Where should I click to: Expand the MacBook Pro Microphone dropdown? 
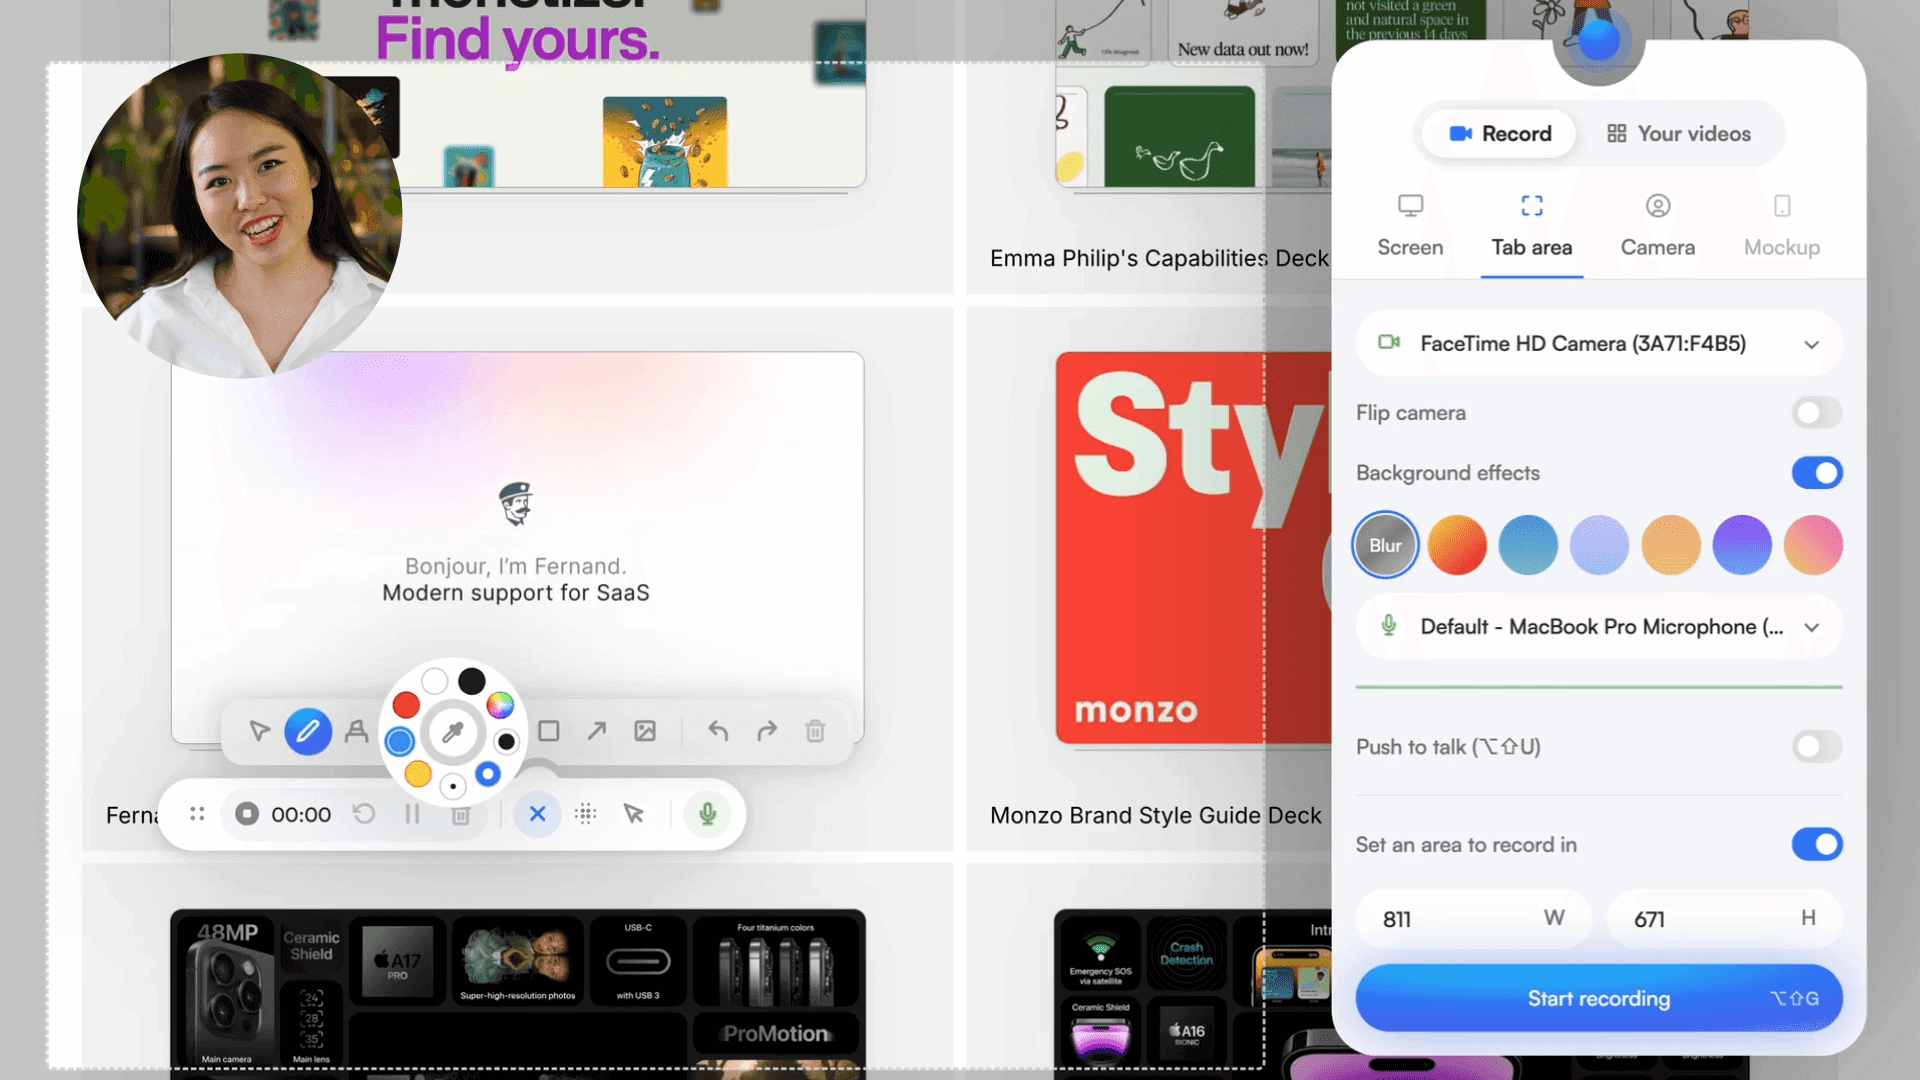1813,626
